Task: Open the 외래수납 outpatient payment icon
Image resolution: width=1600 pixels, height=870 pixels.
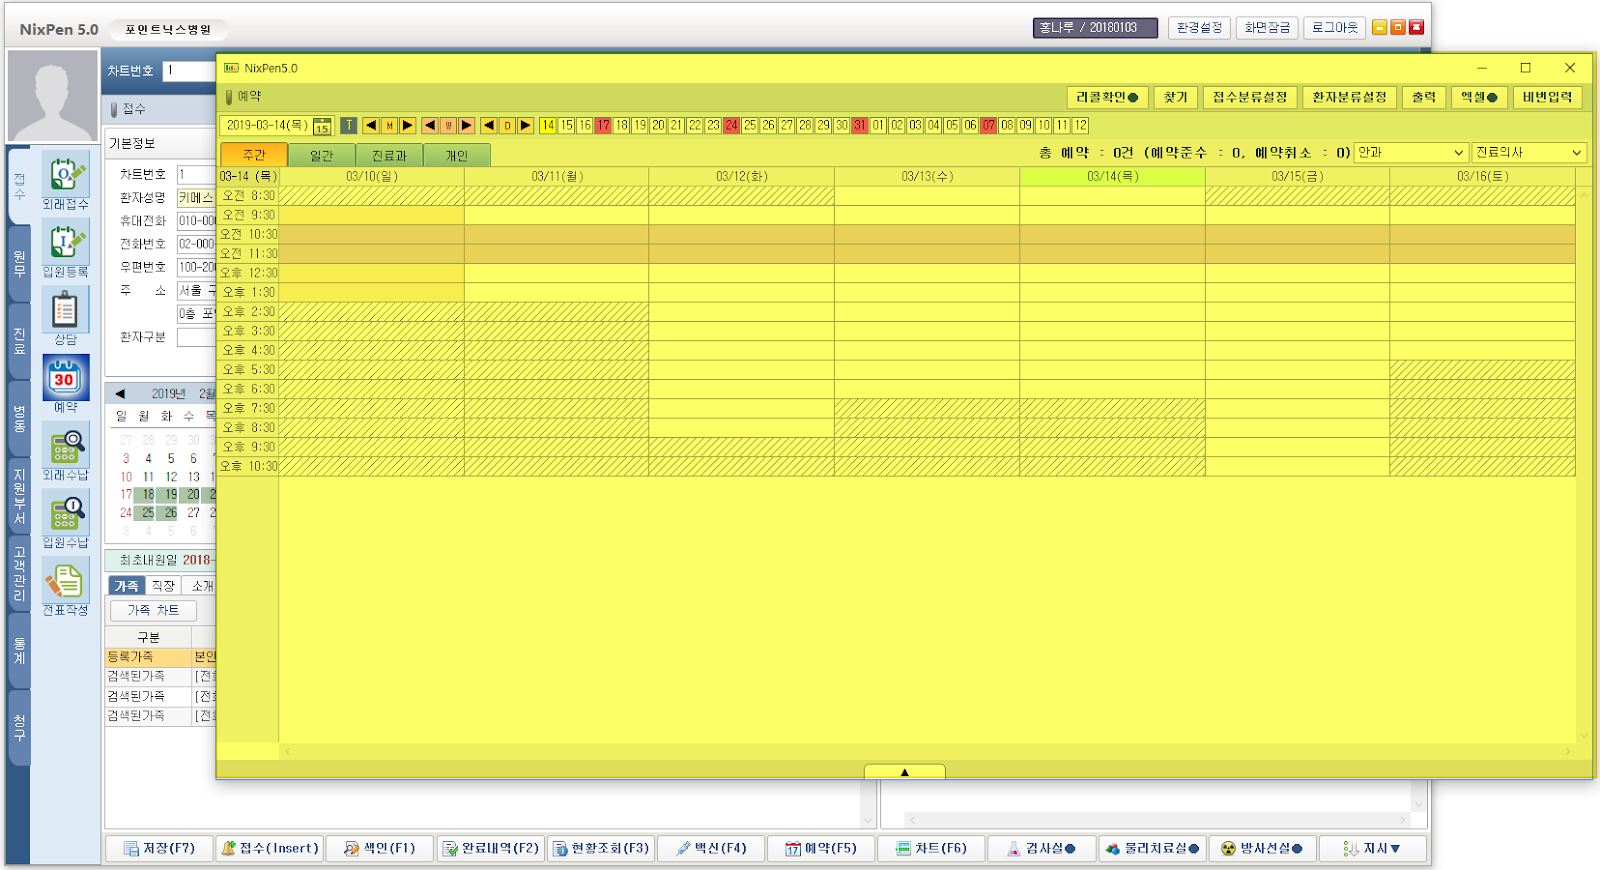Action: coord(65,446)
